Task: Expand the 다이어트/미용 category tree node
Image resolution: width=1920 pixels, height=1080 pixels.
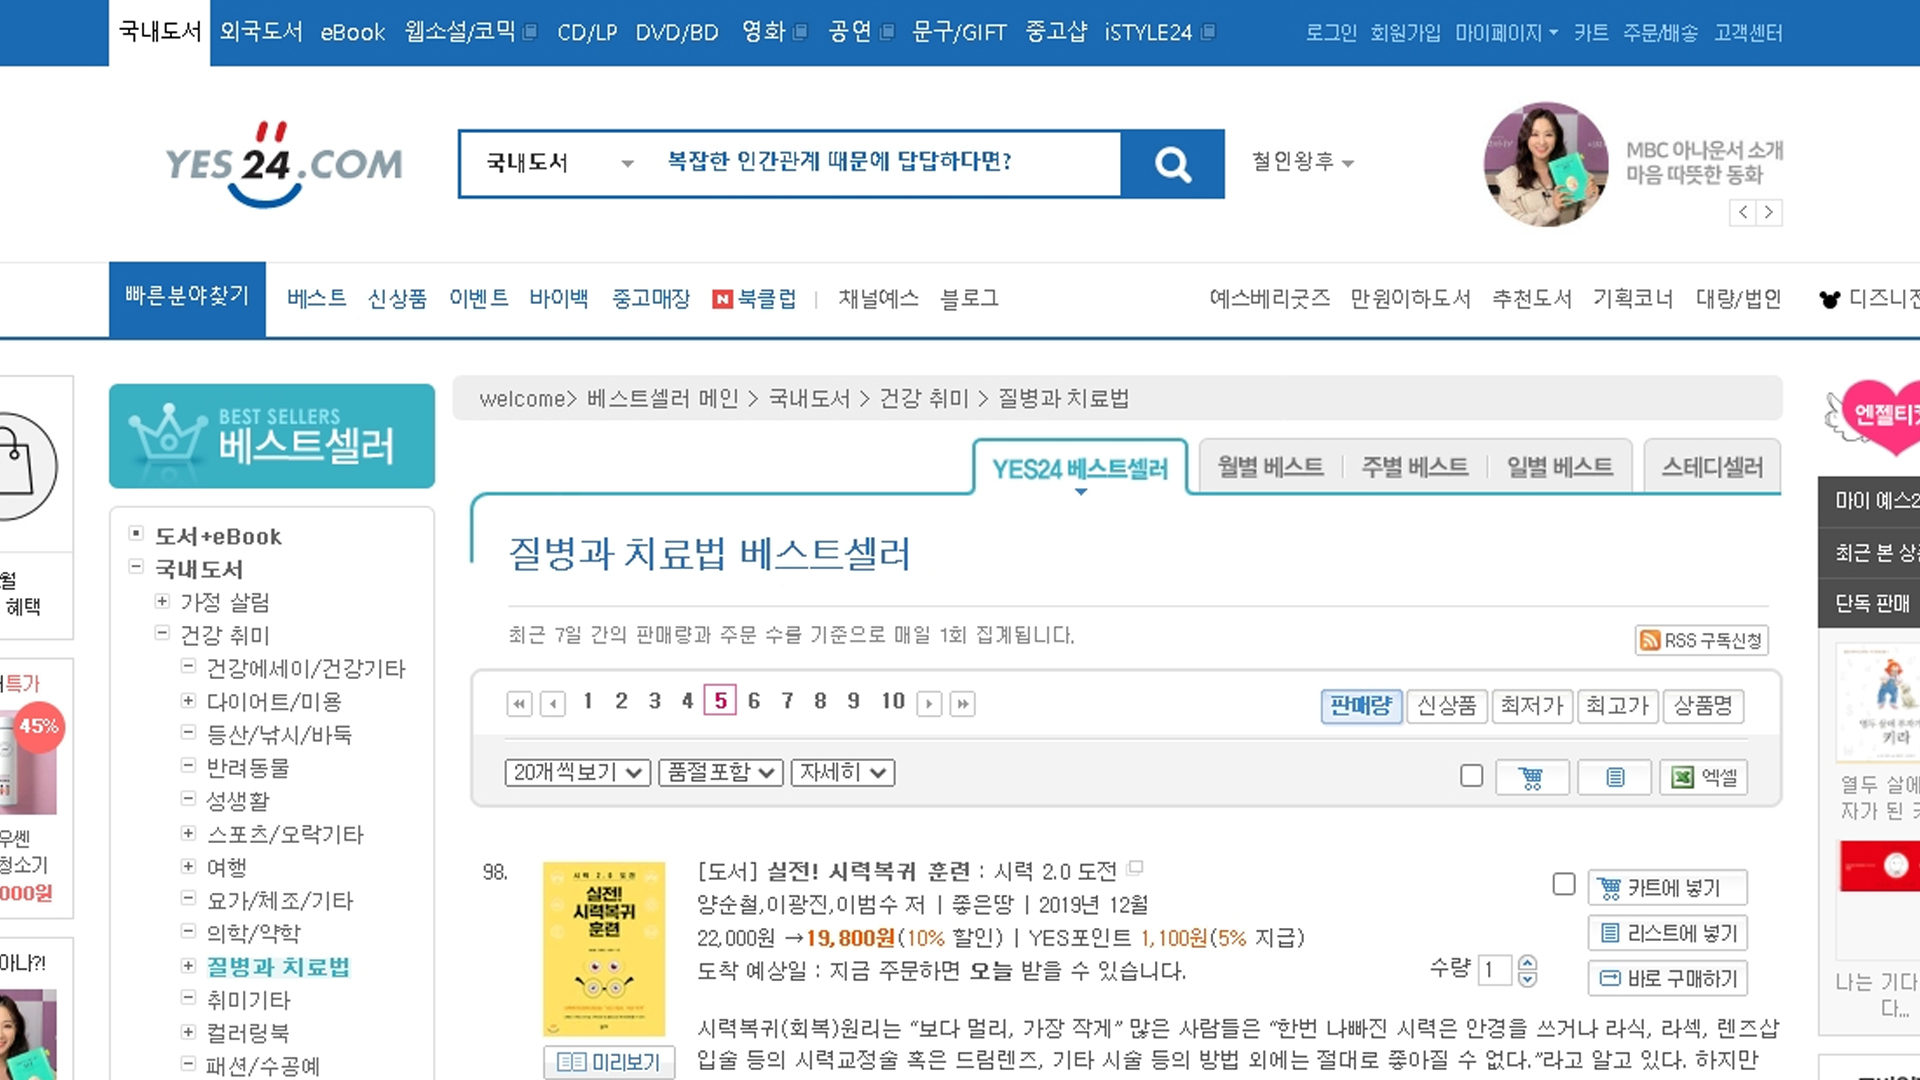Action: click(x=188, y=701)
